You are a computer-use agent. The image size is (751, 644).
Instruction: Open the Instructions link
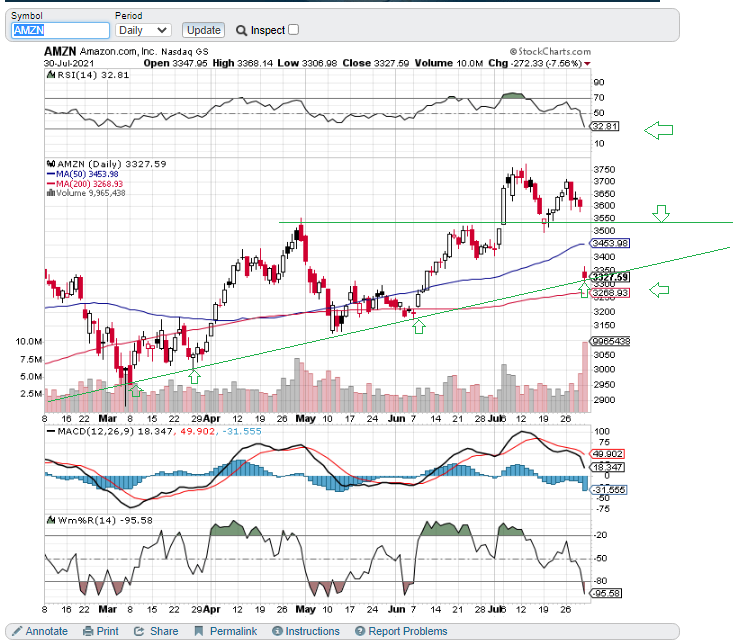click(312, 631)
